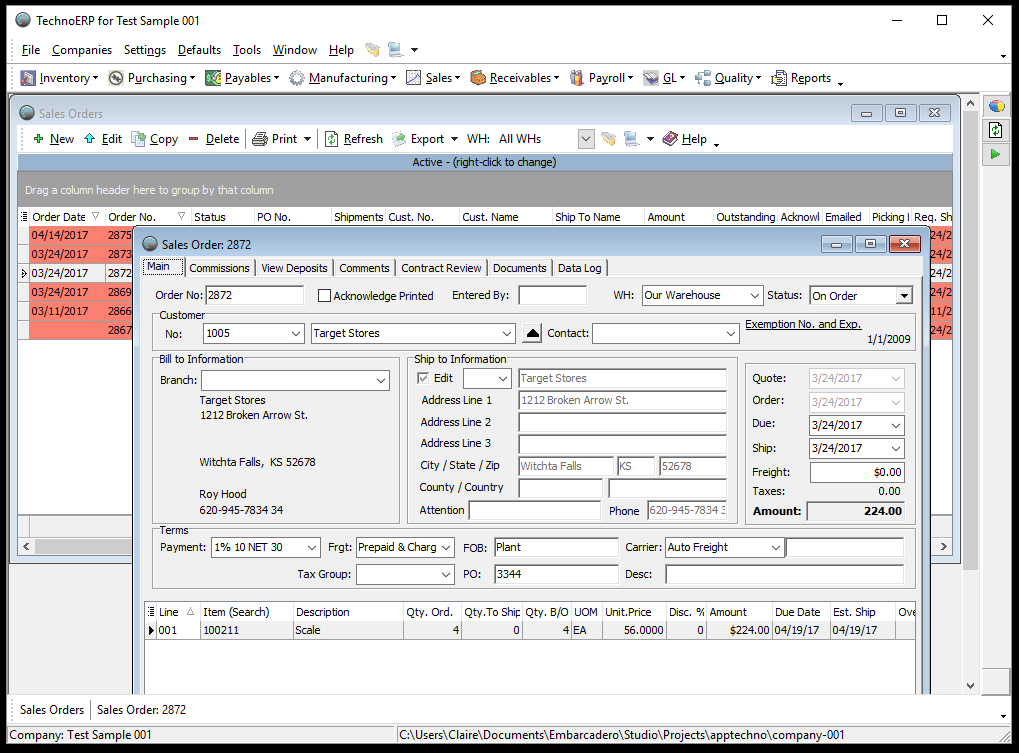The image size is (1019, 753).
Task: Click the PO field containing 3344
Action: [x=556, y=574]
